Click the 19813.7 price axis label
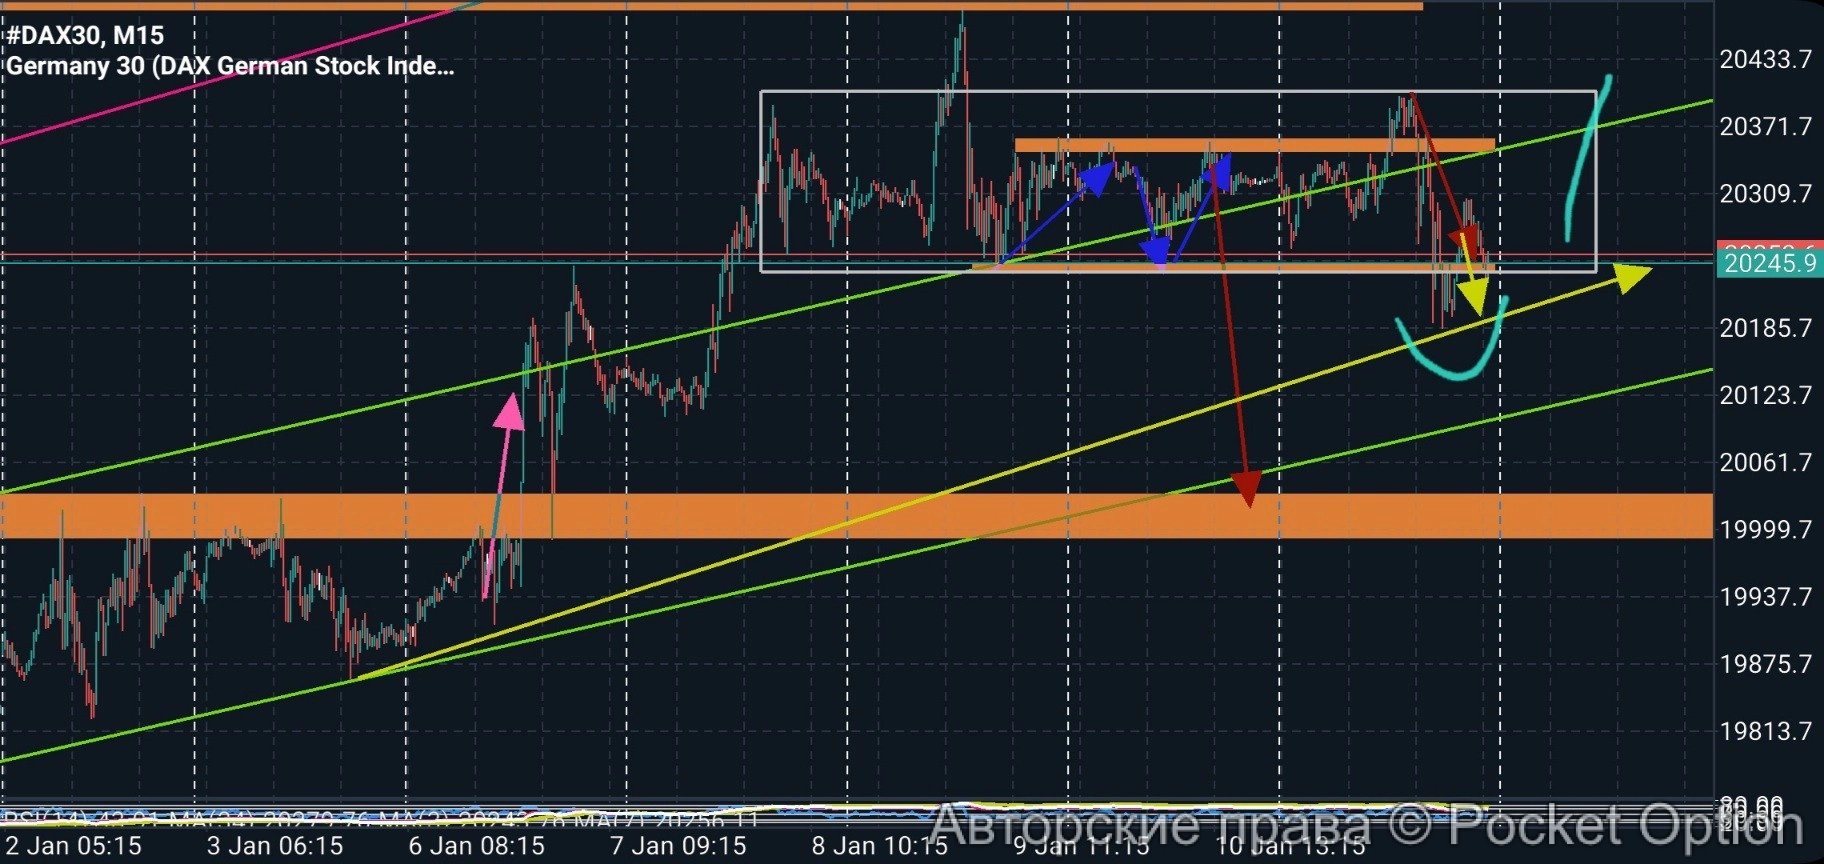 pos(1765,731)
